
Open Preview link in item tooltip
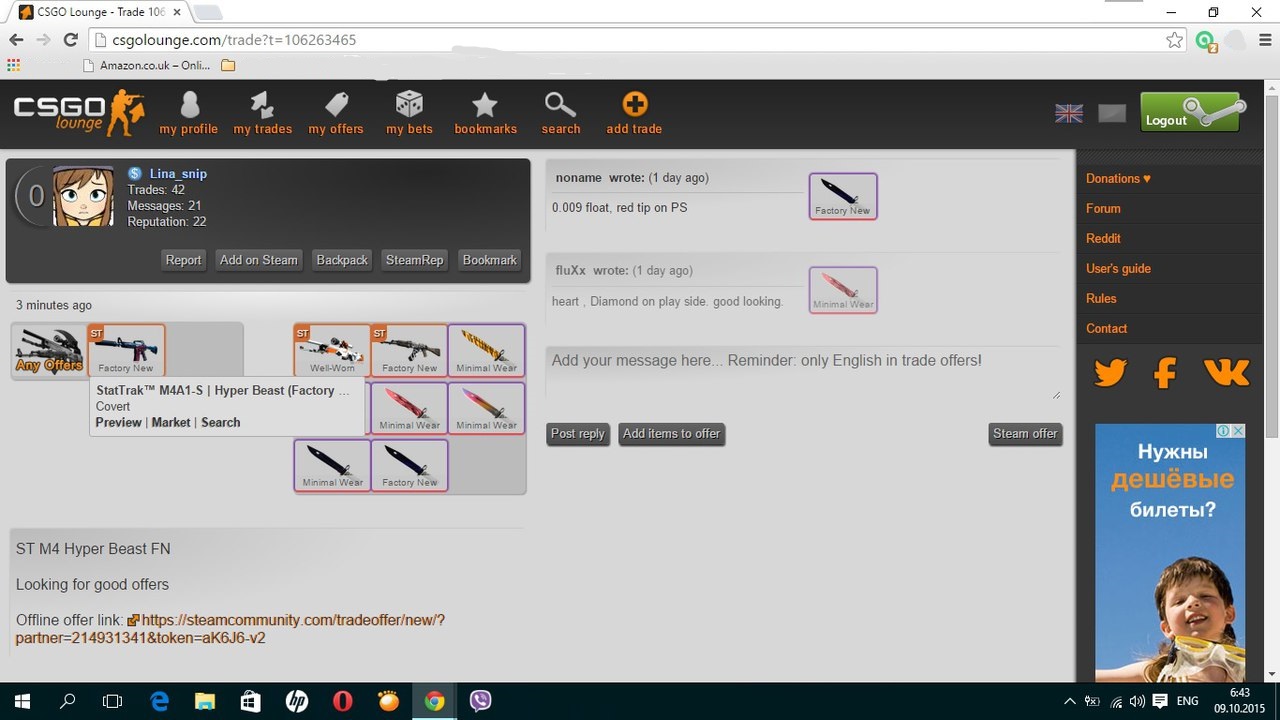(x=118, y=422)
